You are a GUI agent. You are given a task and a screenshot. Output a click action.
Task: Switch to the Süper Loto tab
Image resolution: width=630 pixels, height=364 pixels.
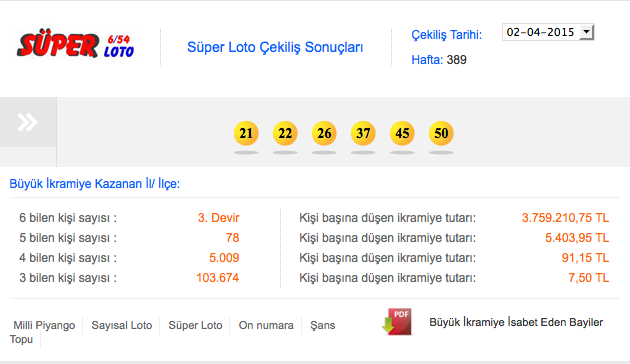195,325
